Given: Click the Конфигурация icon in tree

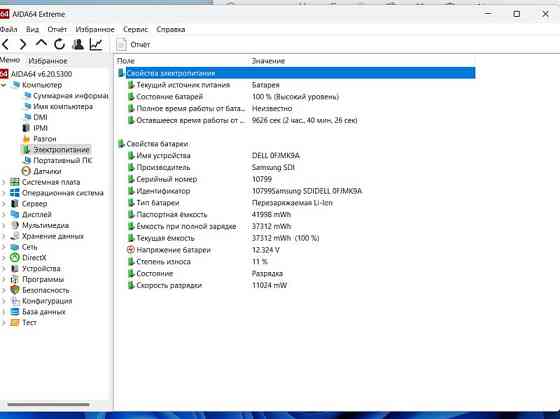Looking at the screenshot, I should (x=15, y=301).
